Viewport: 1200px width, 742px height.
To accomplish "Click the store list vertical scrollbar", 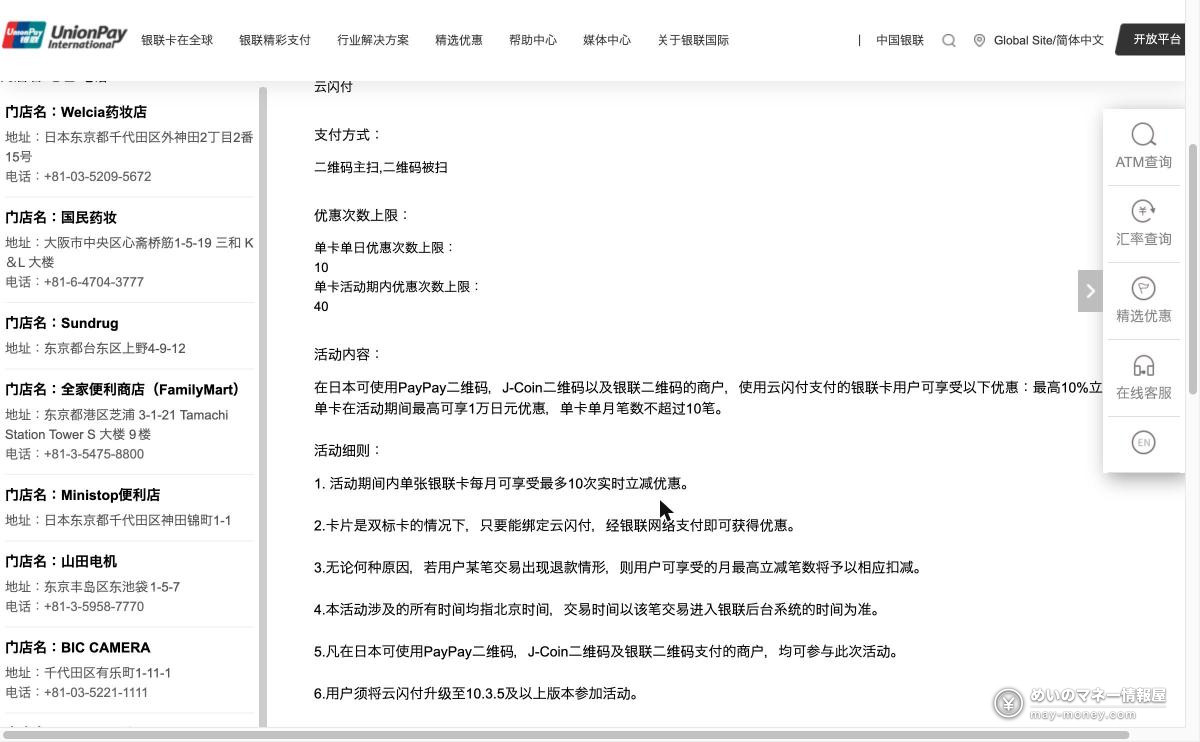I will click(263, 406).
